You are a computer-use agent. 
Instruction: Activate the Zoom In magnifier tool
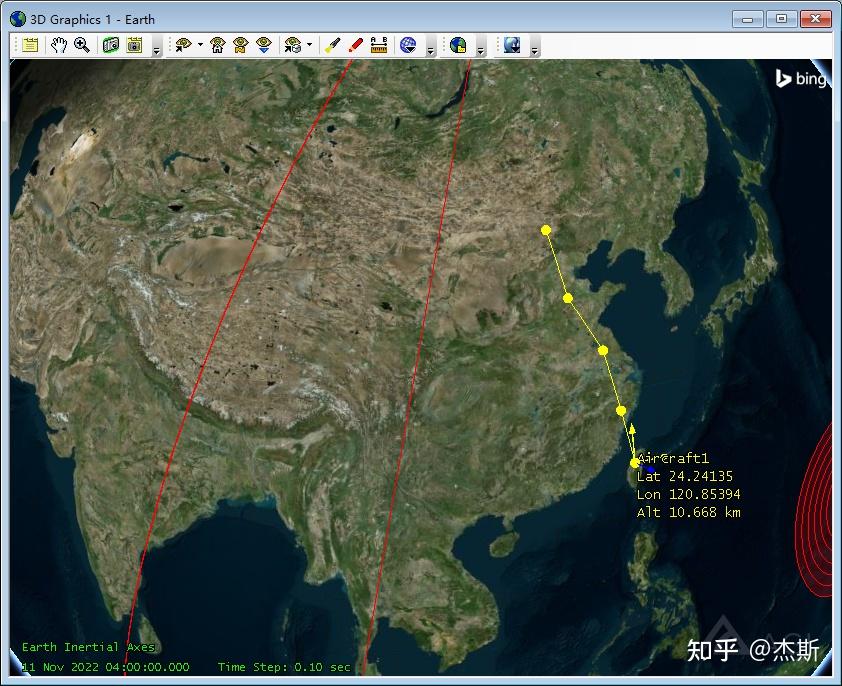(x=82, y=45)
